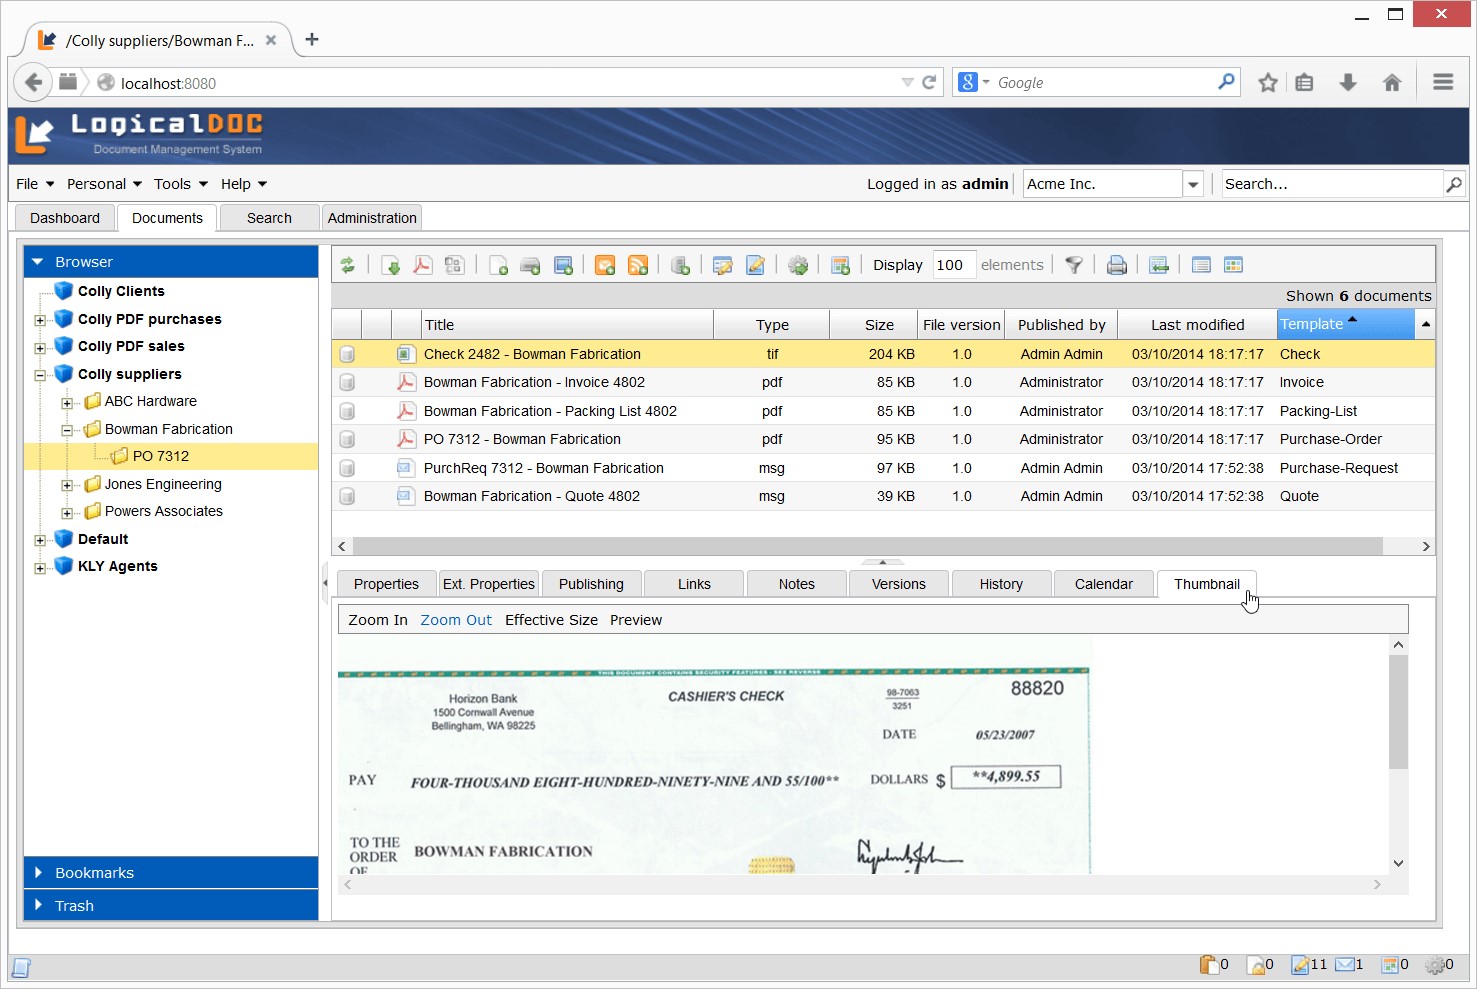The image size is (1477, 989).
Task: Collapse the Bowman Fabrication folder
Action: click(x=67, y=430)
